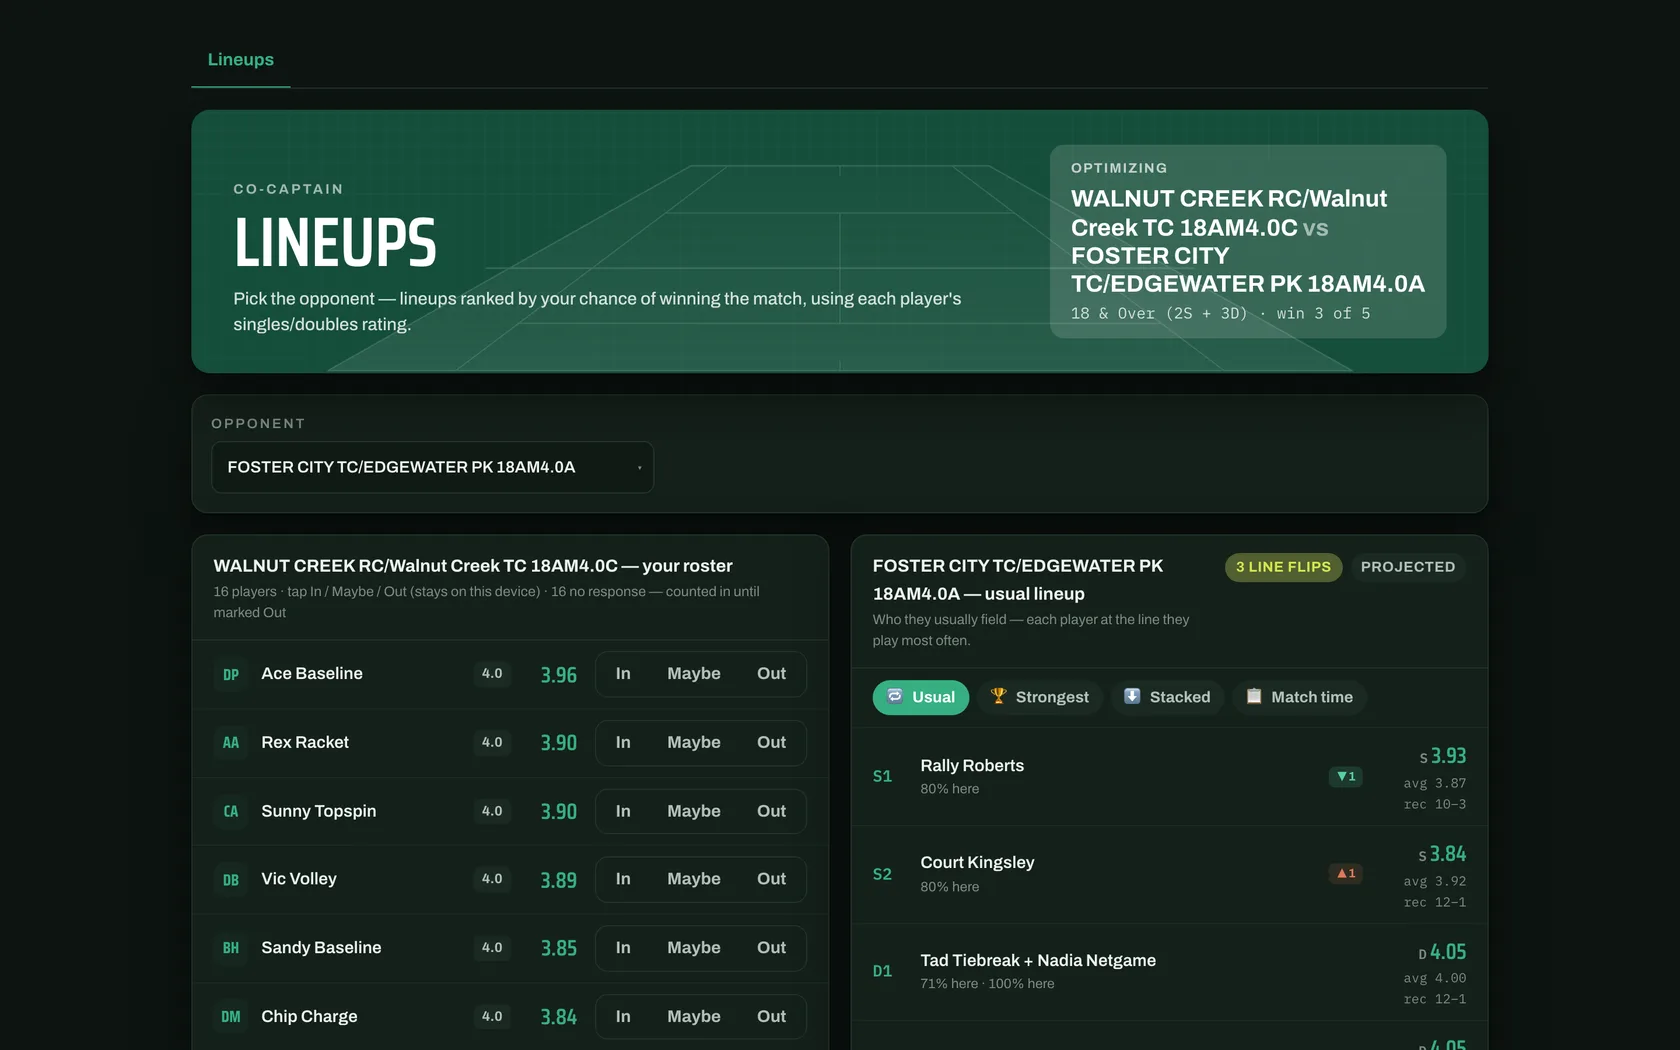Set Vic Volley to Out

[x=771, y=879]
